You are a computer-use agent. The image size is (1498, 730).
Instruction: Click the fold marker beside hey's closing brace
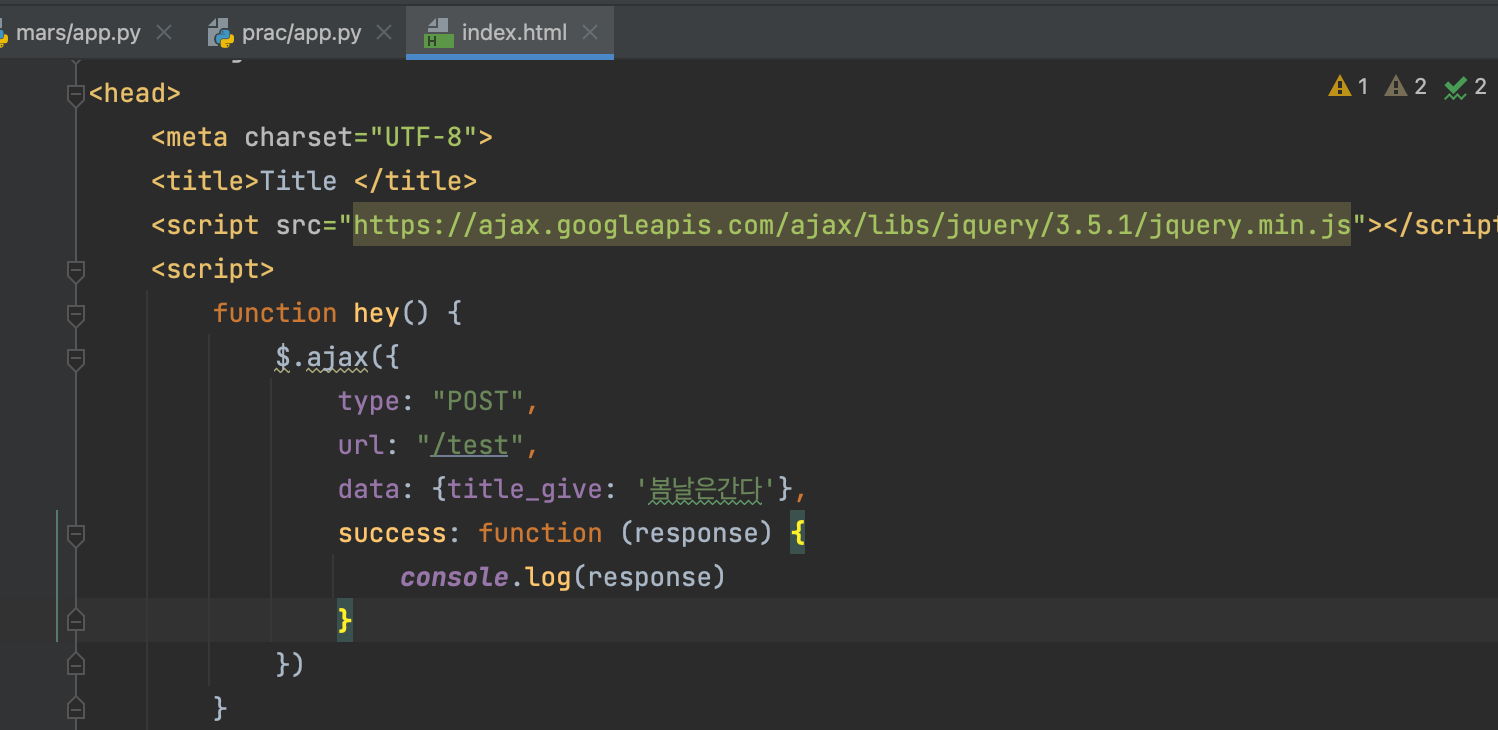[75, 709]
